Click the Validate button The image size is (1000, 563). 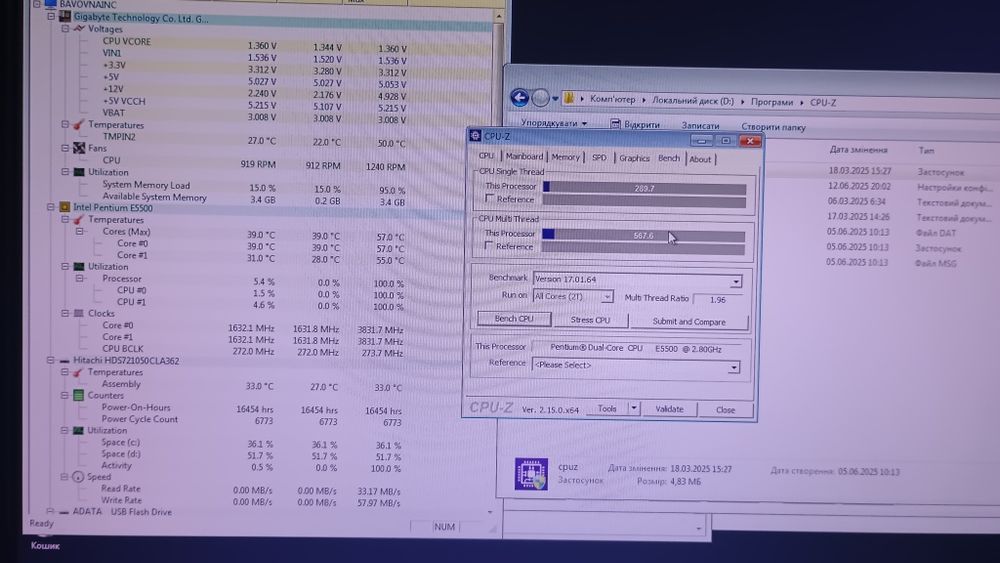pos(669,409)
